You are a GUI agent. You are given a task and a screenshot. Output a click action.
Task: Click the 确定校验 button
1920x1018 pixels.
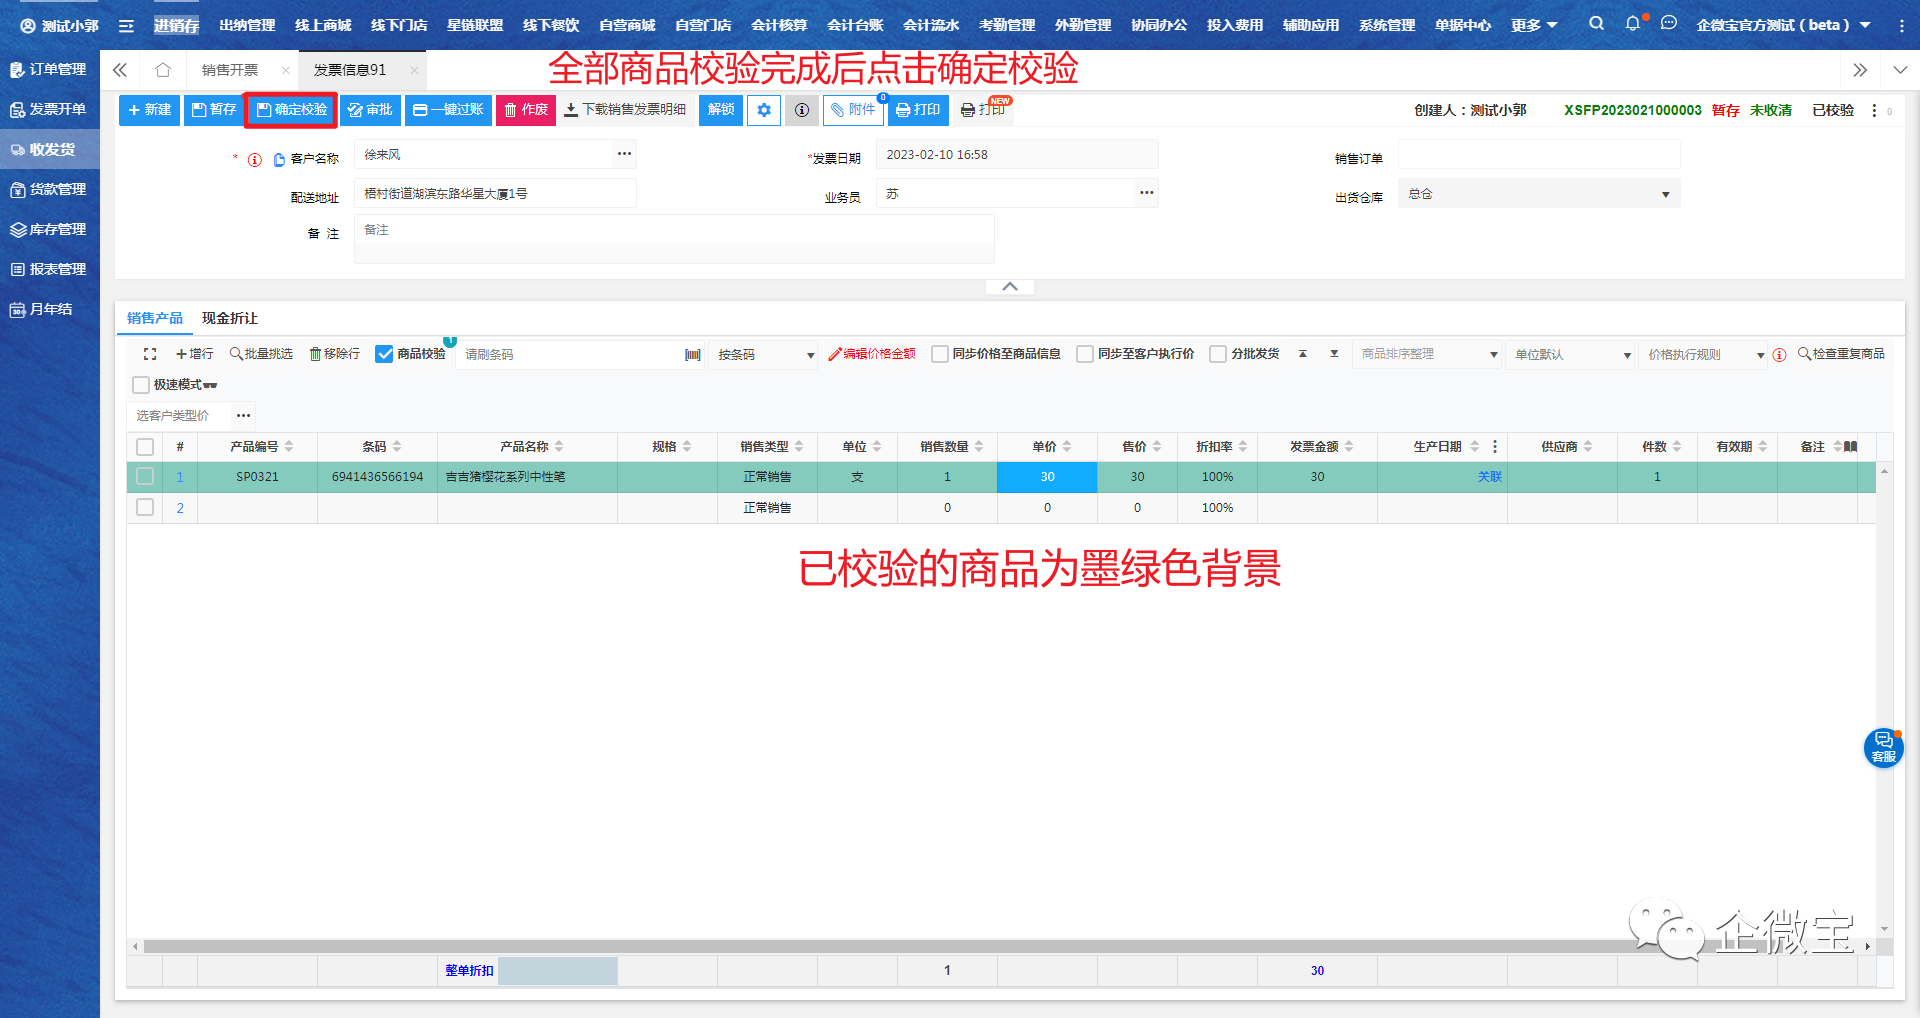(291, 110)
